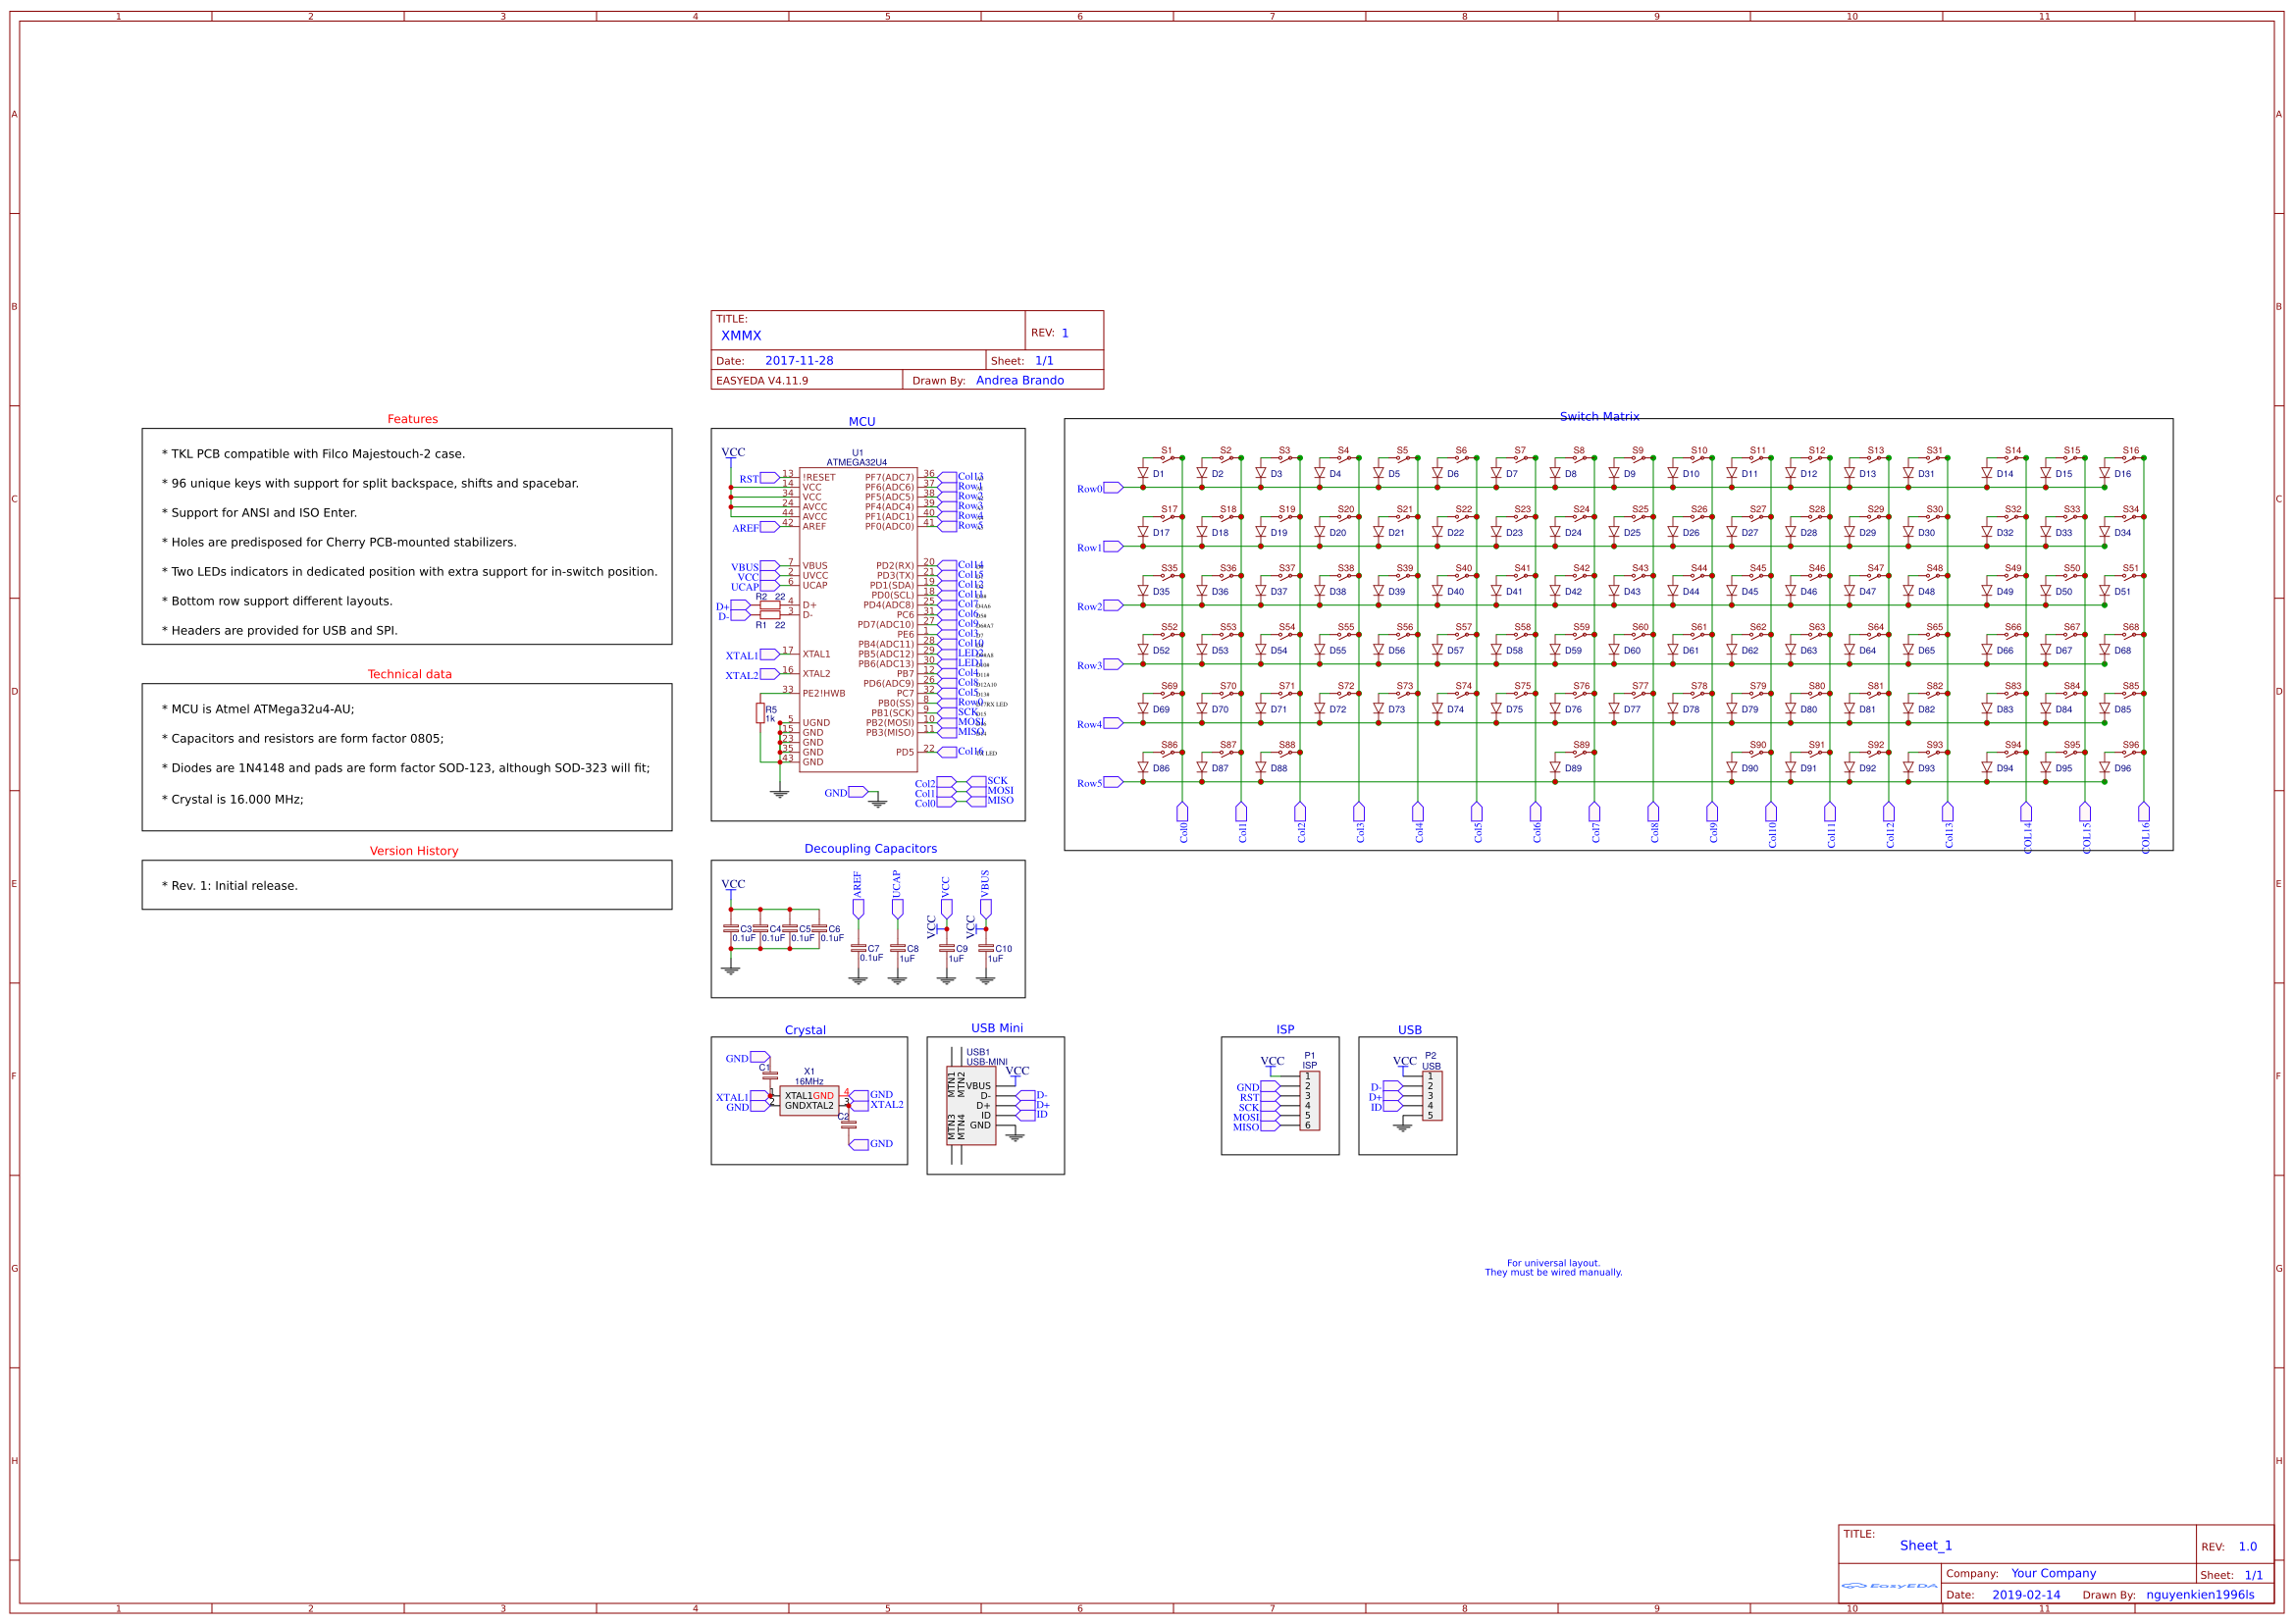Click the COL16 net port symbol
Screen dimensions: 2294x1624
[x=2143, y=812]
